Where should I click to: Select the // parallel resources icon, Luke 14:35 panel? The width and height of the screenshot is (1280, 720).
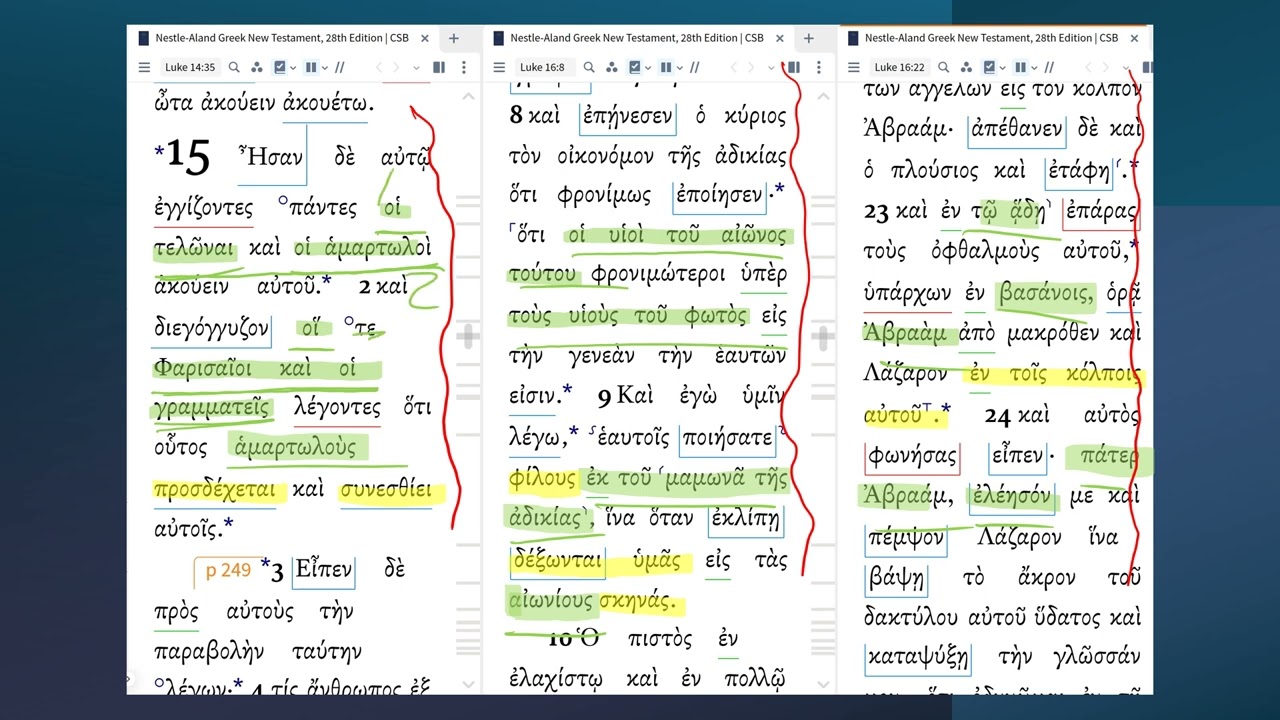340,67
